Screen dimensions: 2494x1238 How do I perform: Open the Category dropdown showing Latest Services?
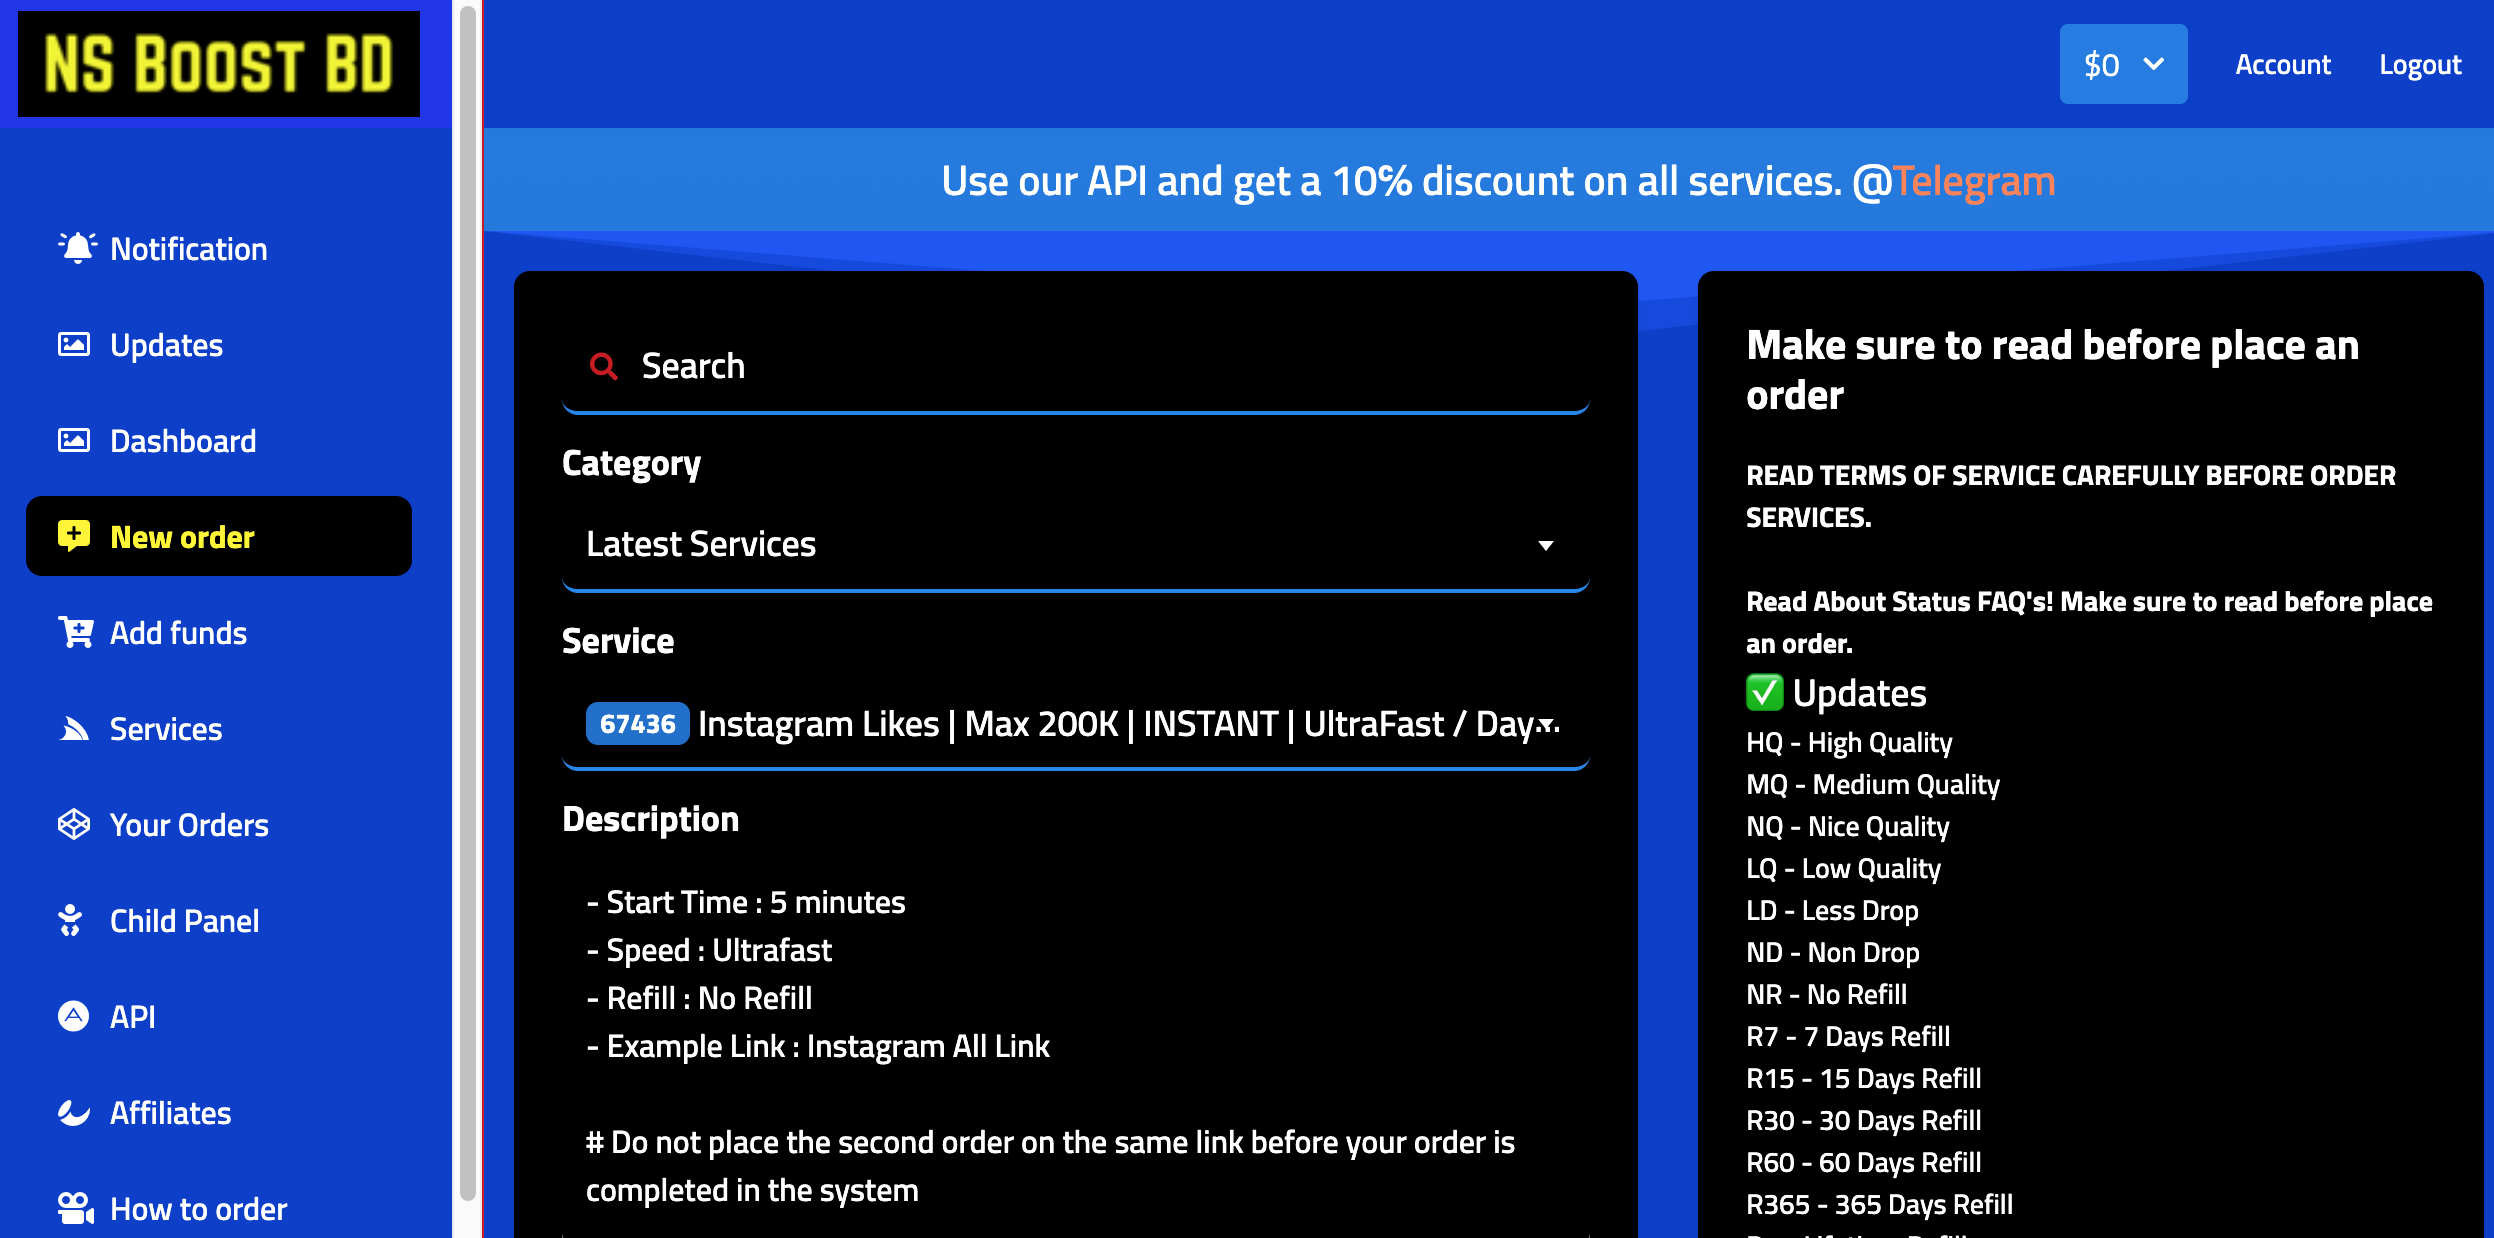1075,544
